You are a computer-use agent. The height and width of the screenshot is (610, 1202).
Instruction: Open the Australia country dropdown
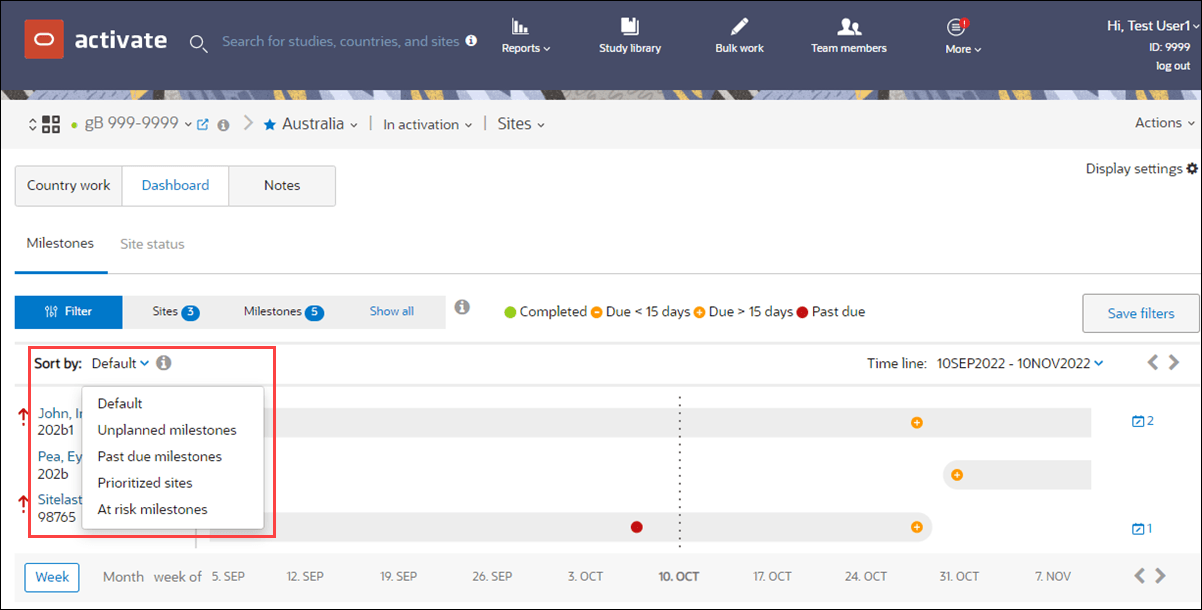(310, 123)
